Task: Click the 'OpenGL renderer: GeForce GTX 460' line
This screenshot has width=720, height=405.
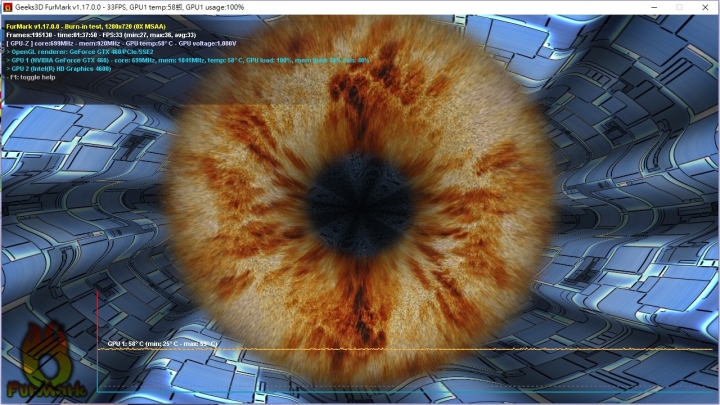Action: coord(80,52)
